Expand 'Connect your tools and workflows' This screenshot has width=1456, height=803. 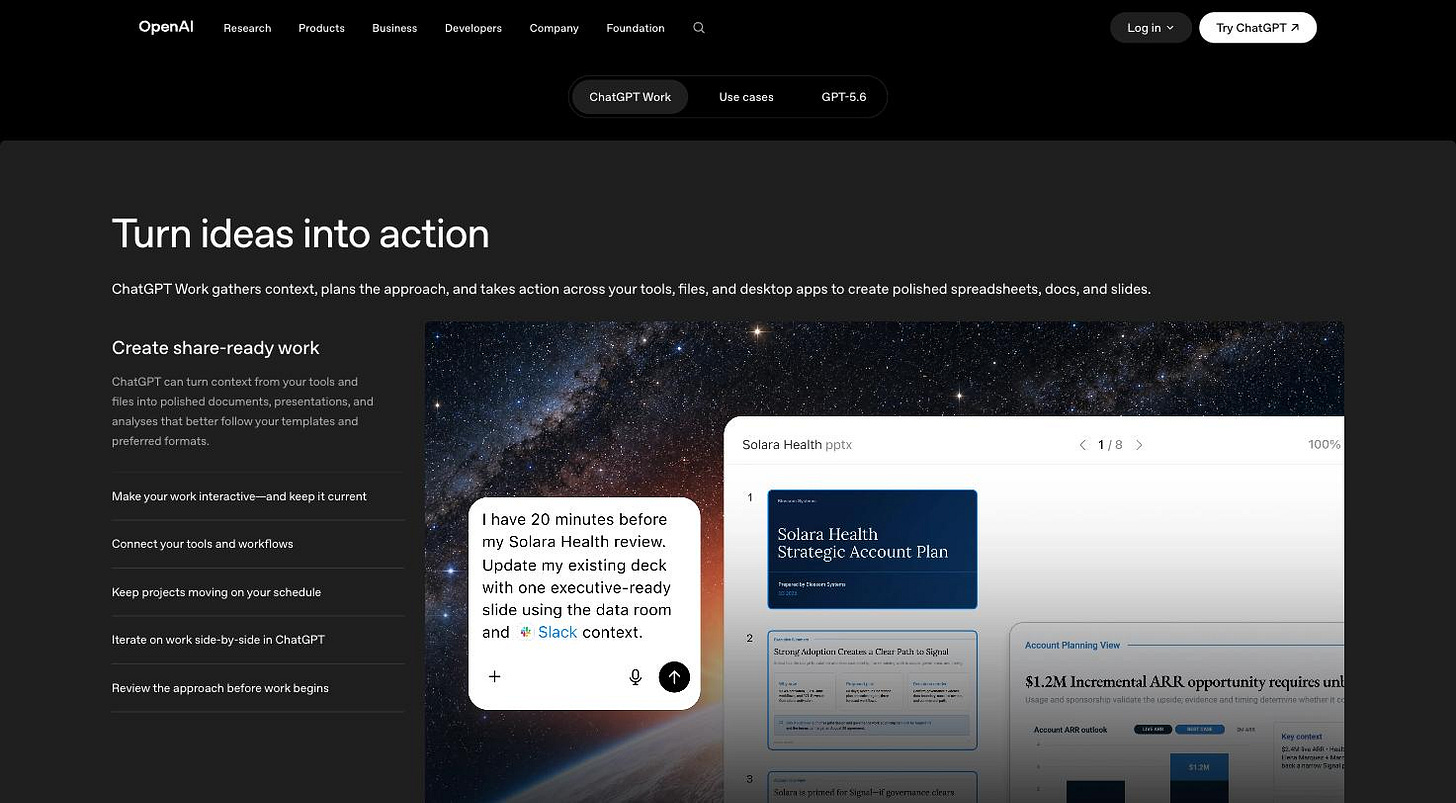tap(258, 544)
